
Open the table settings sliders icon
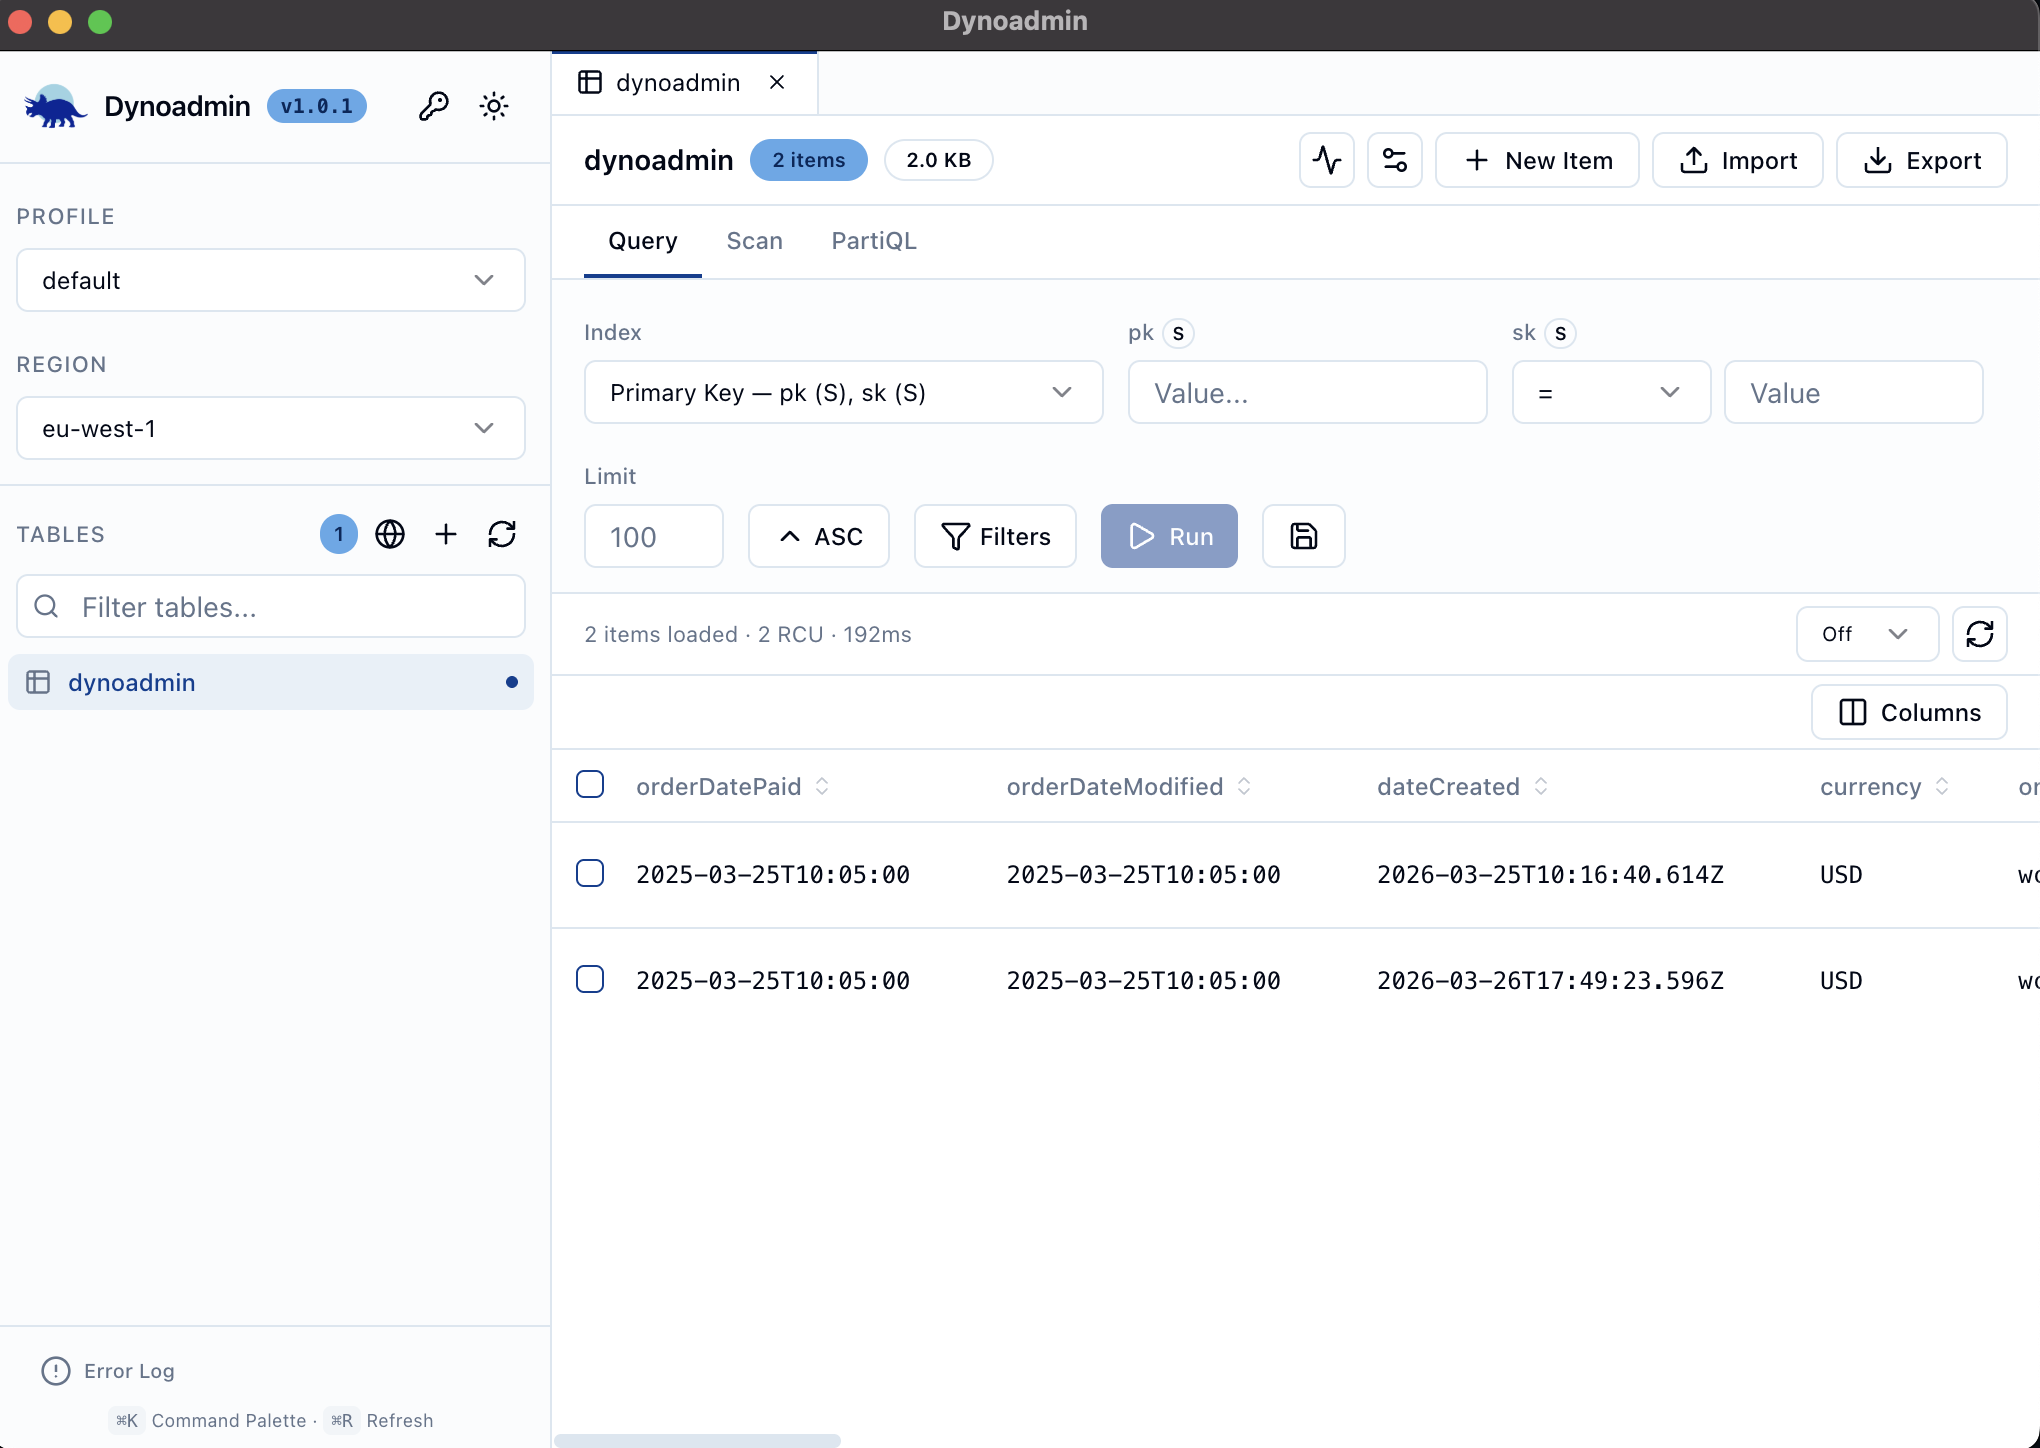click(1394, 160)
